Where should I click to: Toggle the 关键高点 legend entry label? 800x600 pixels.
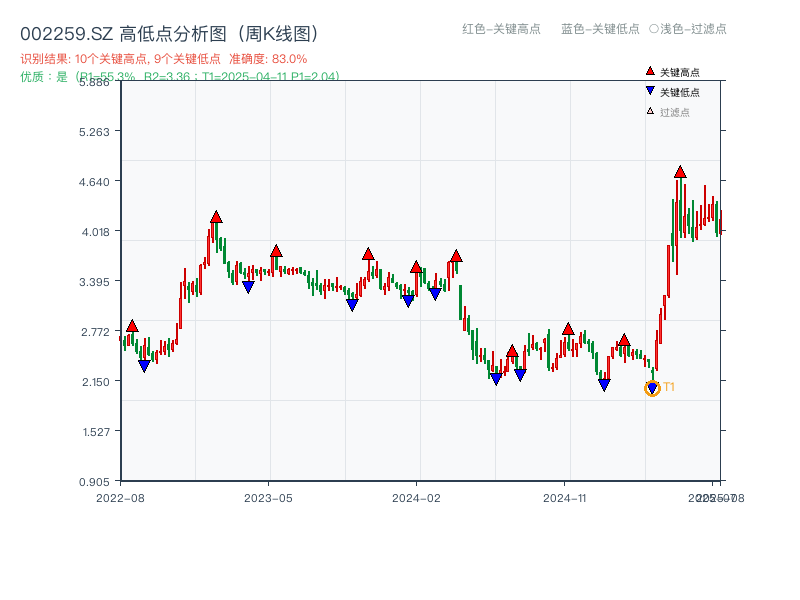[680, 72]
